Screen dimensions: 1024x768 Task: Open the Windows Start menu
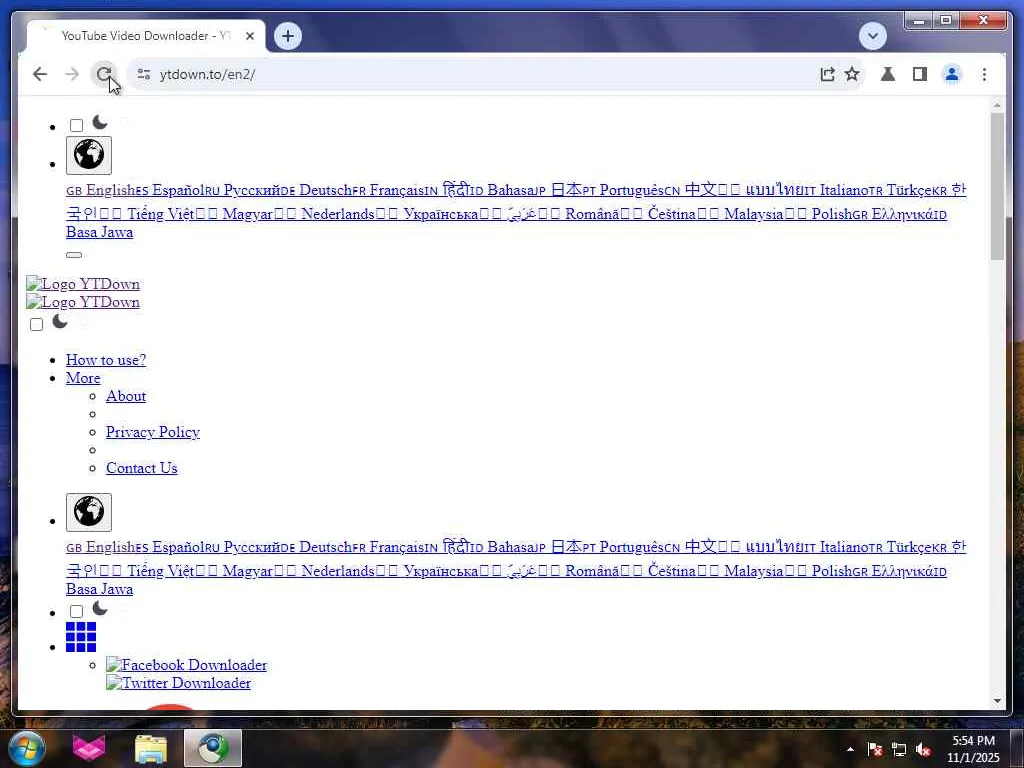pos(27,748)
